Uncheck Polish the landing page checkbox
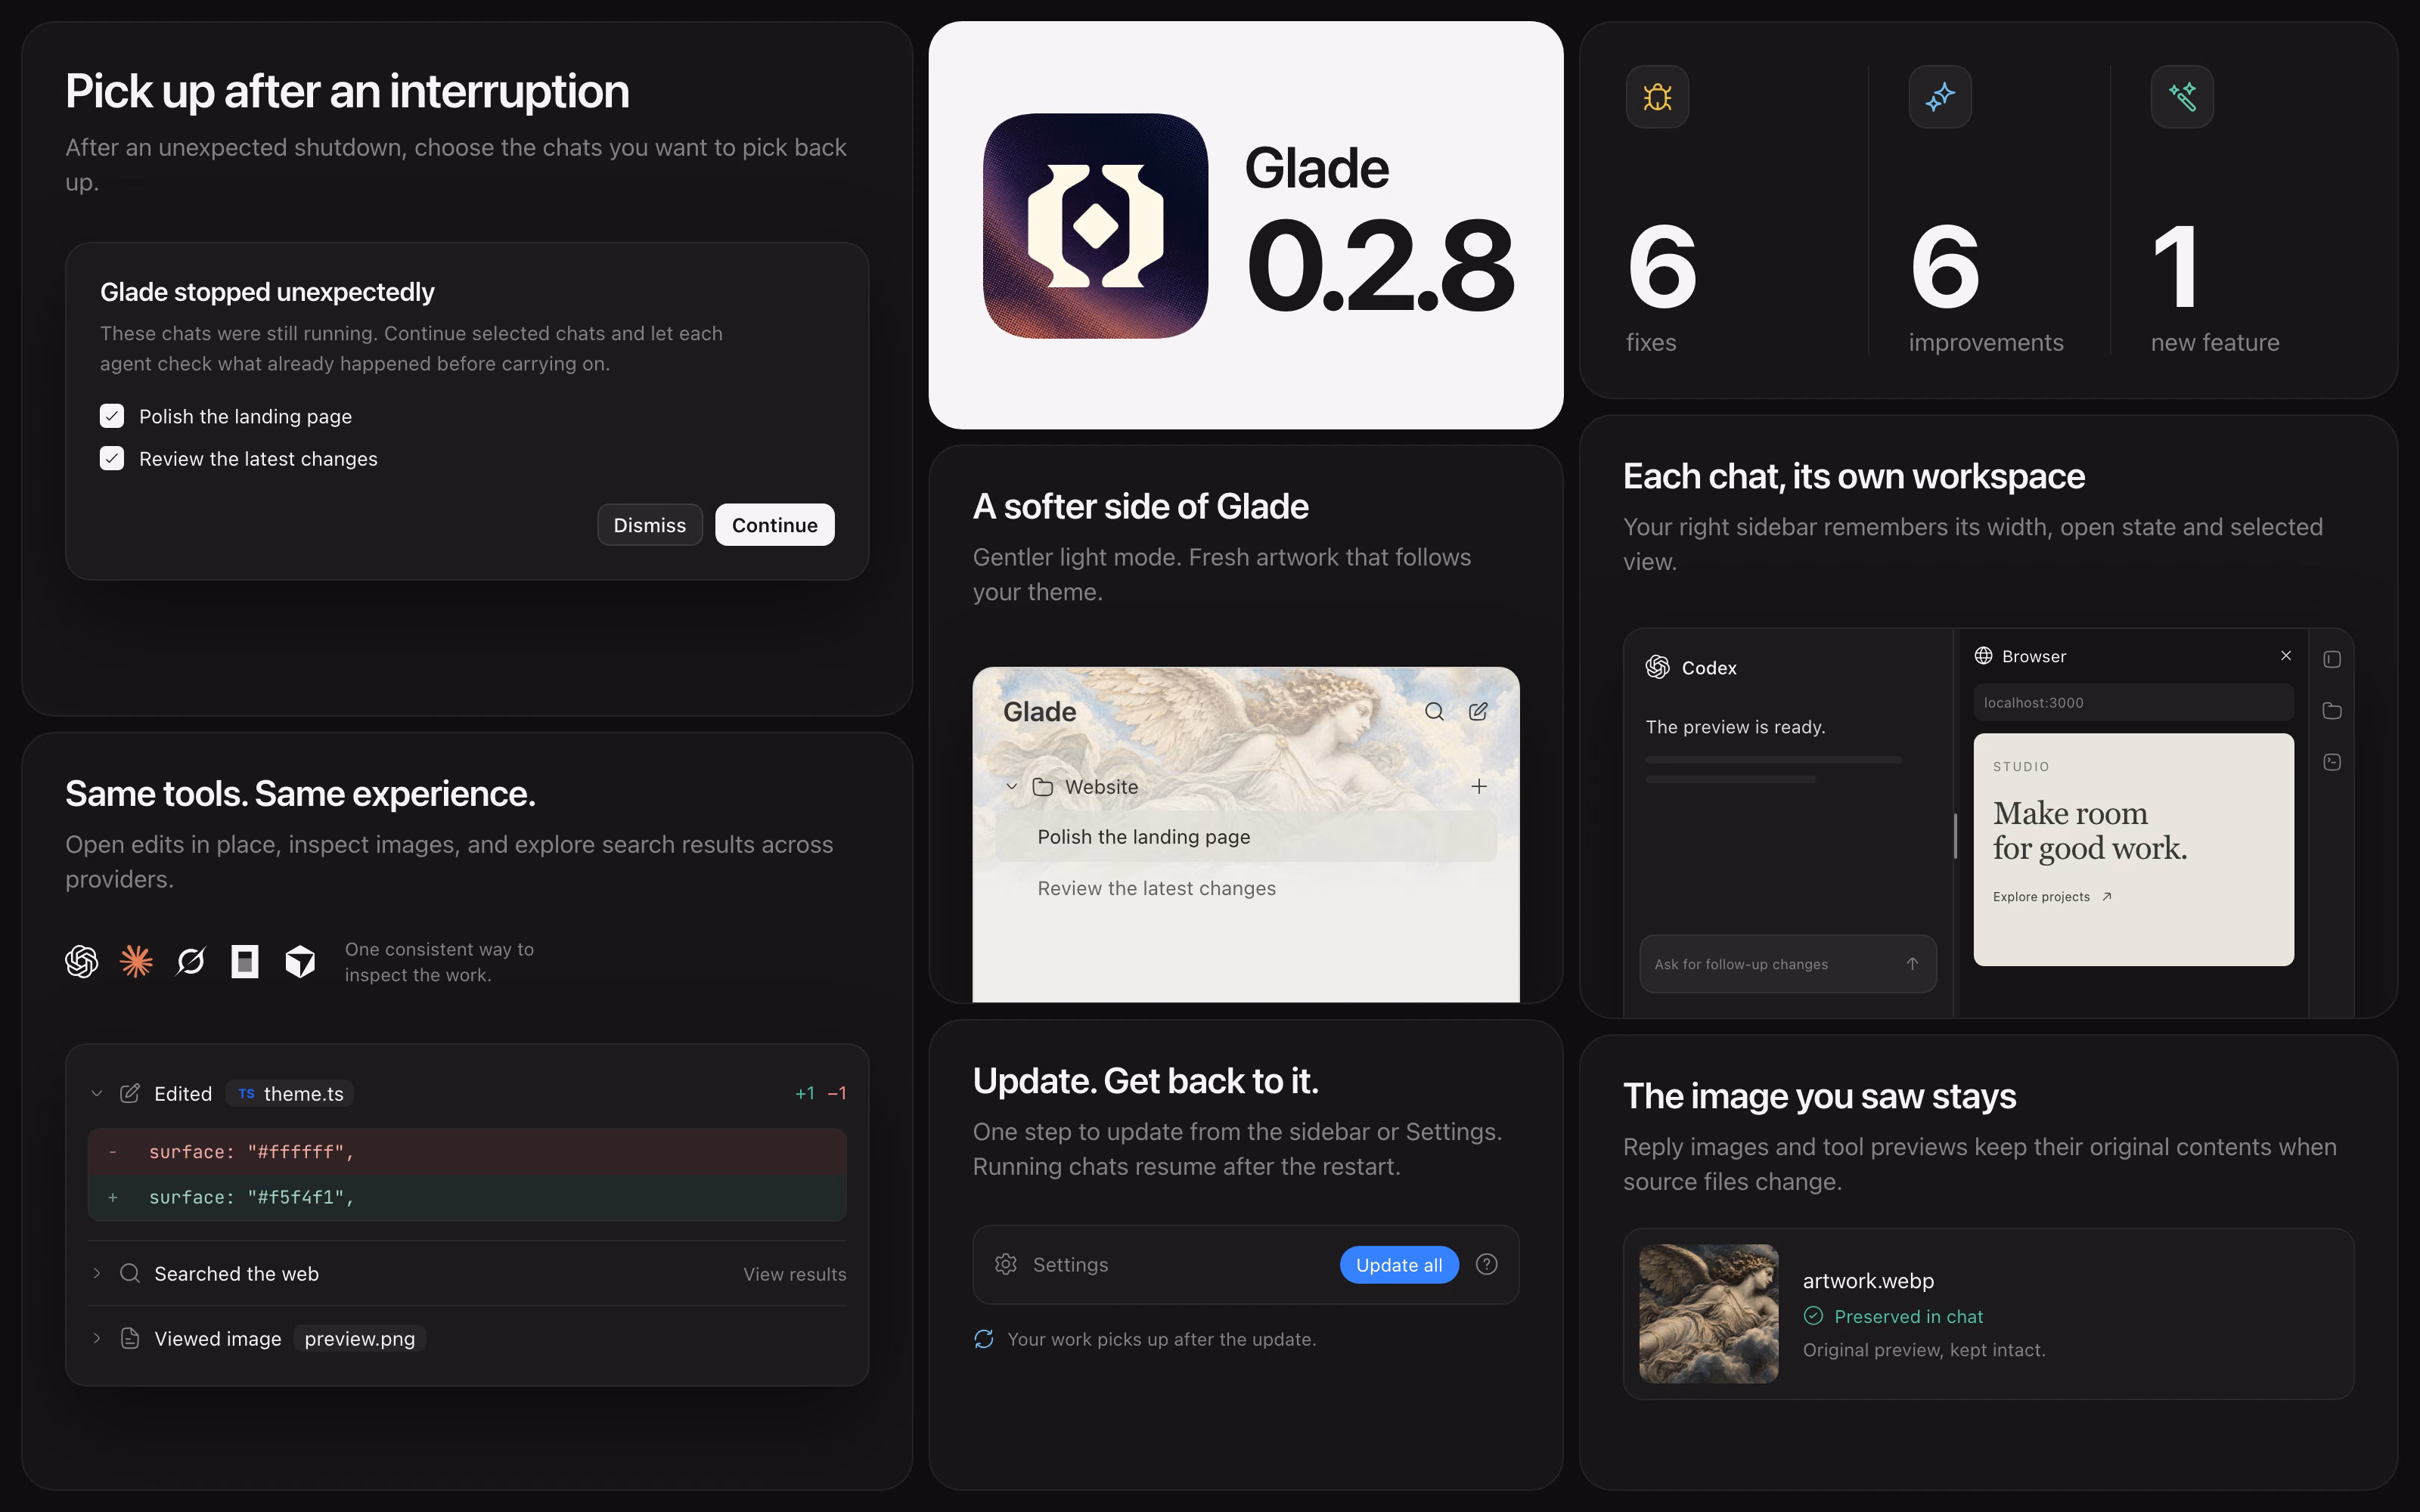Screen dimensions: 2420x1512 click(x=112, y=416)
